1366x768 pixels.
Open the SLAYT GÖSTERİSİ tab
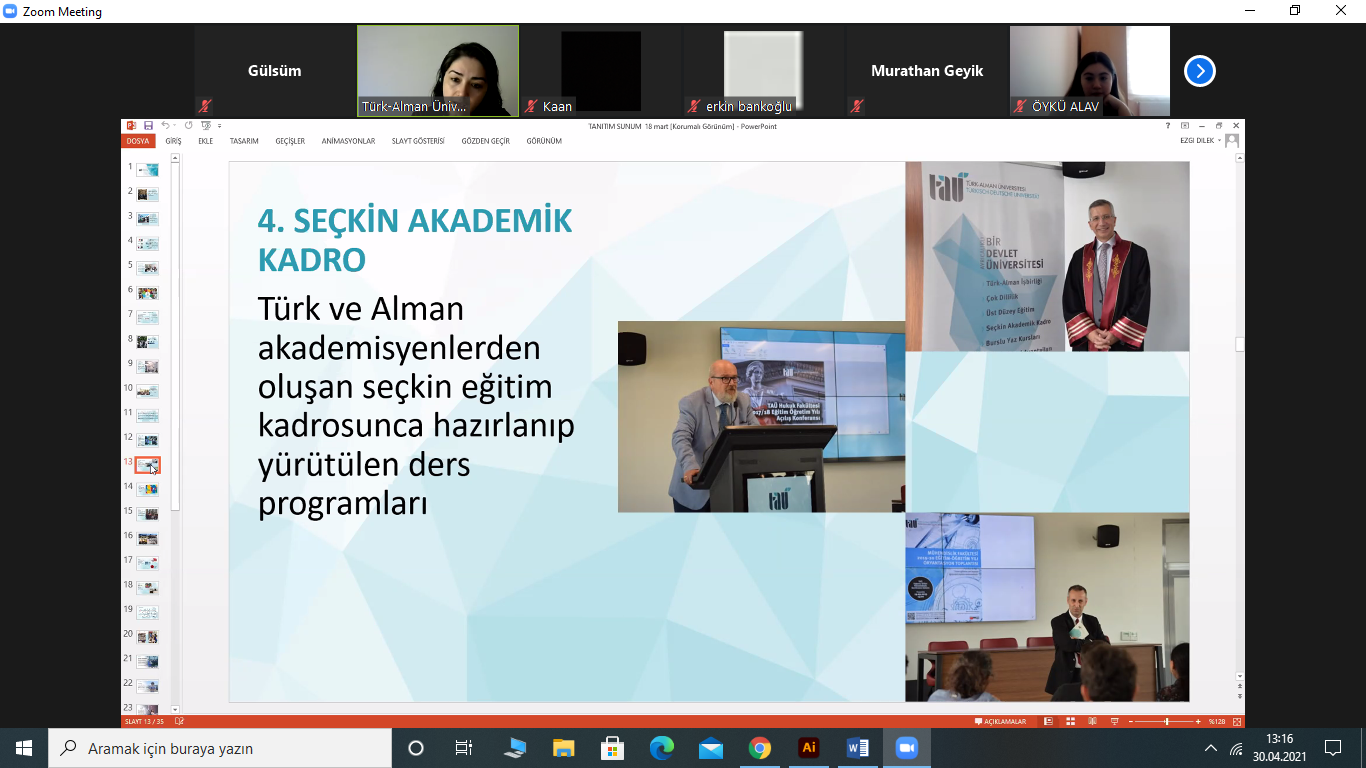(x=418, y=141)
